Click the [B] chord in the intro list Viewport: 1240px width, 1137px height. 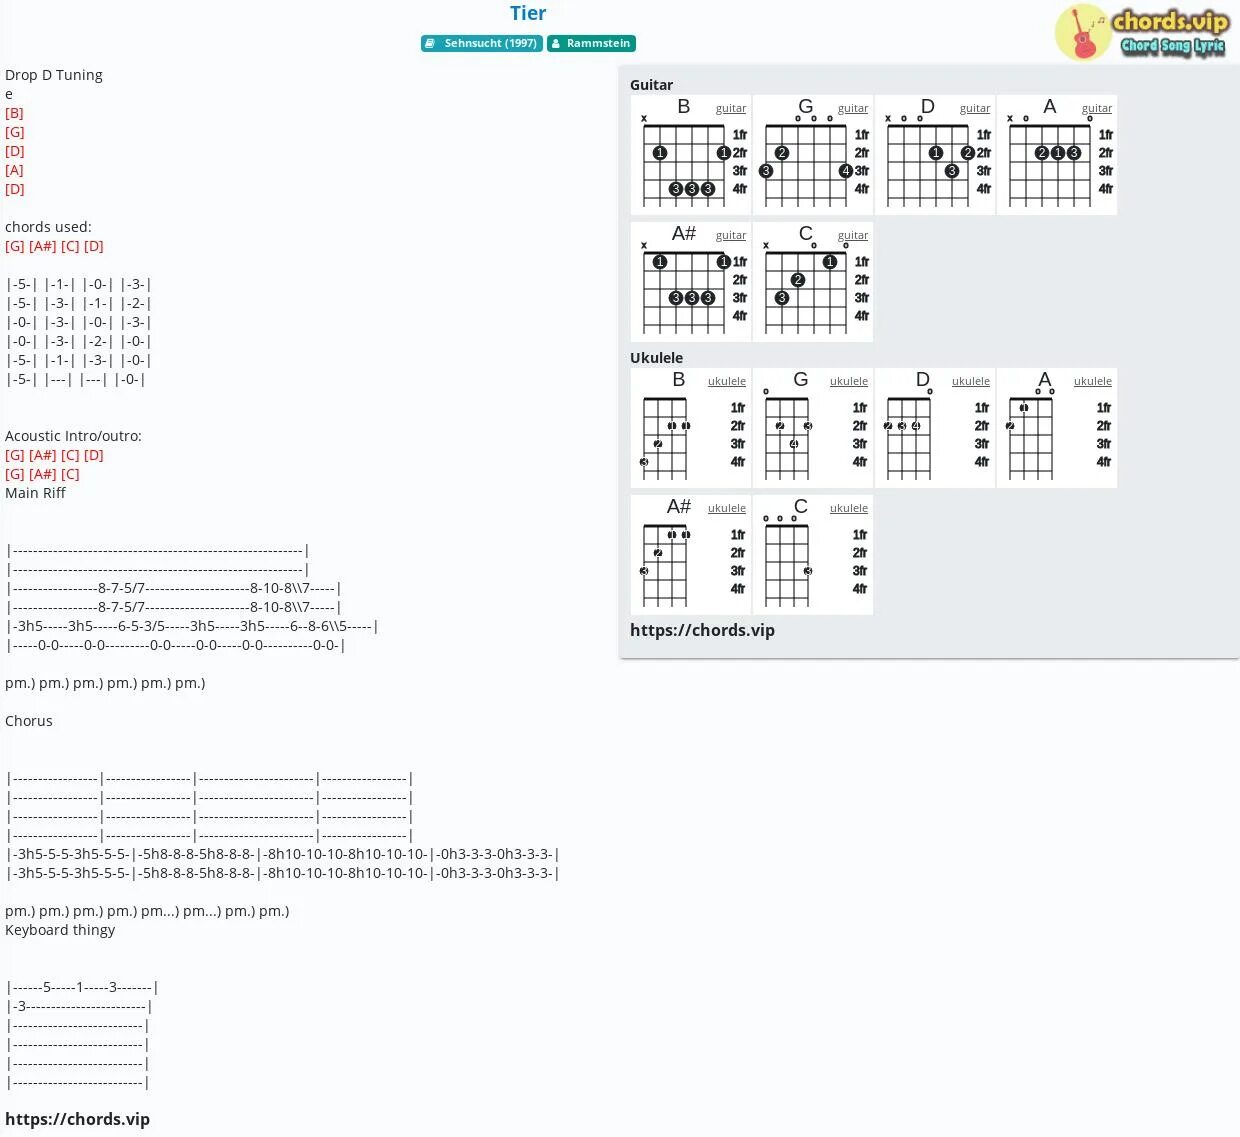[x=14, y=113]
